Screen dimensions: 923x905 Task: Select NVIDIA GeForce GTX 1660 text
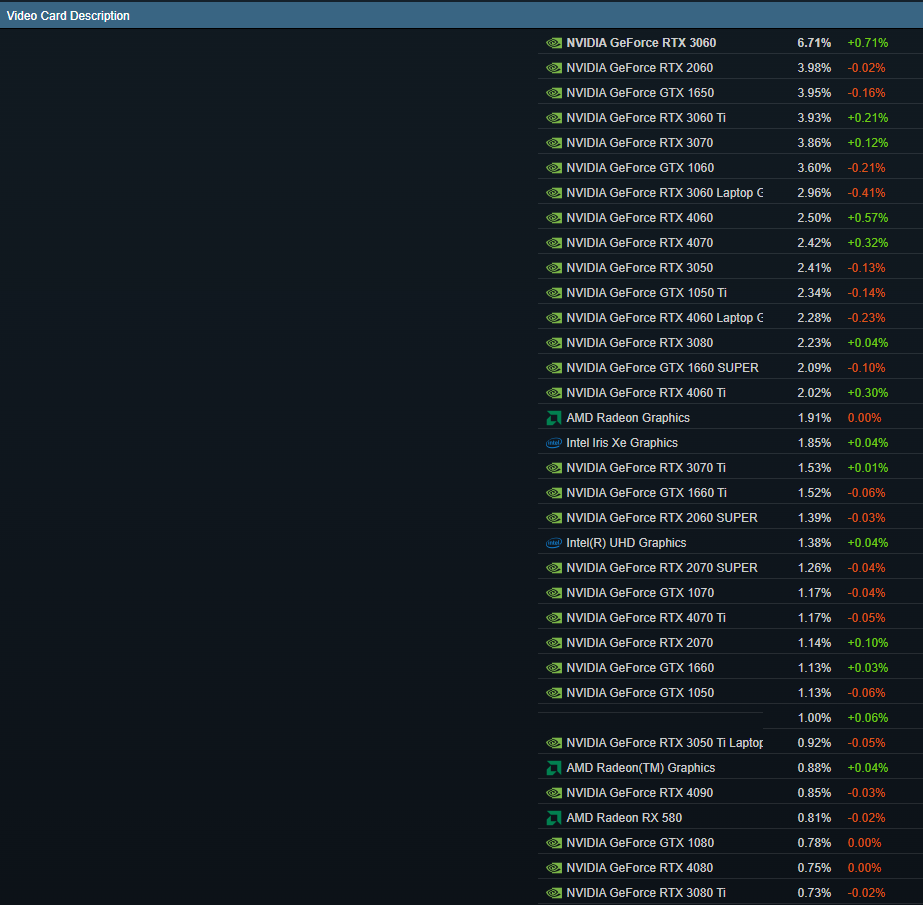tap(640, 668)
